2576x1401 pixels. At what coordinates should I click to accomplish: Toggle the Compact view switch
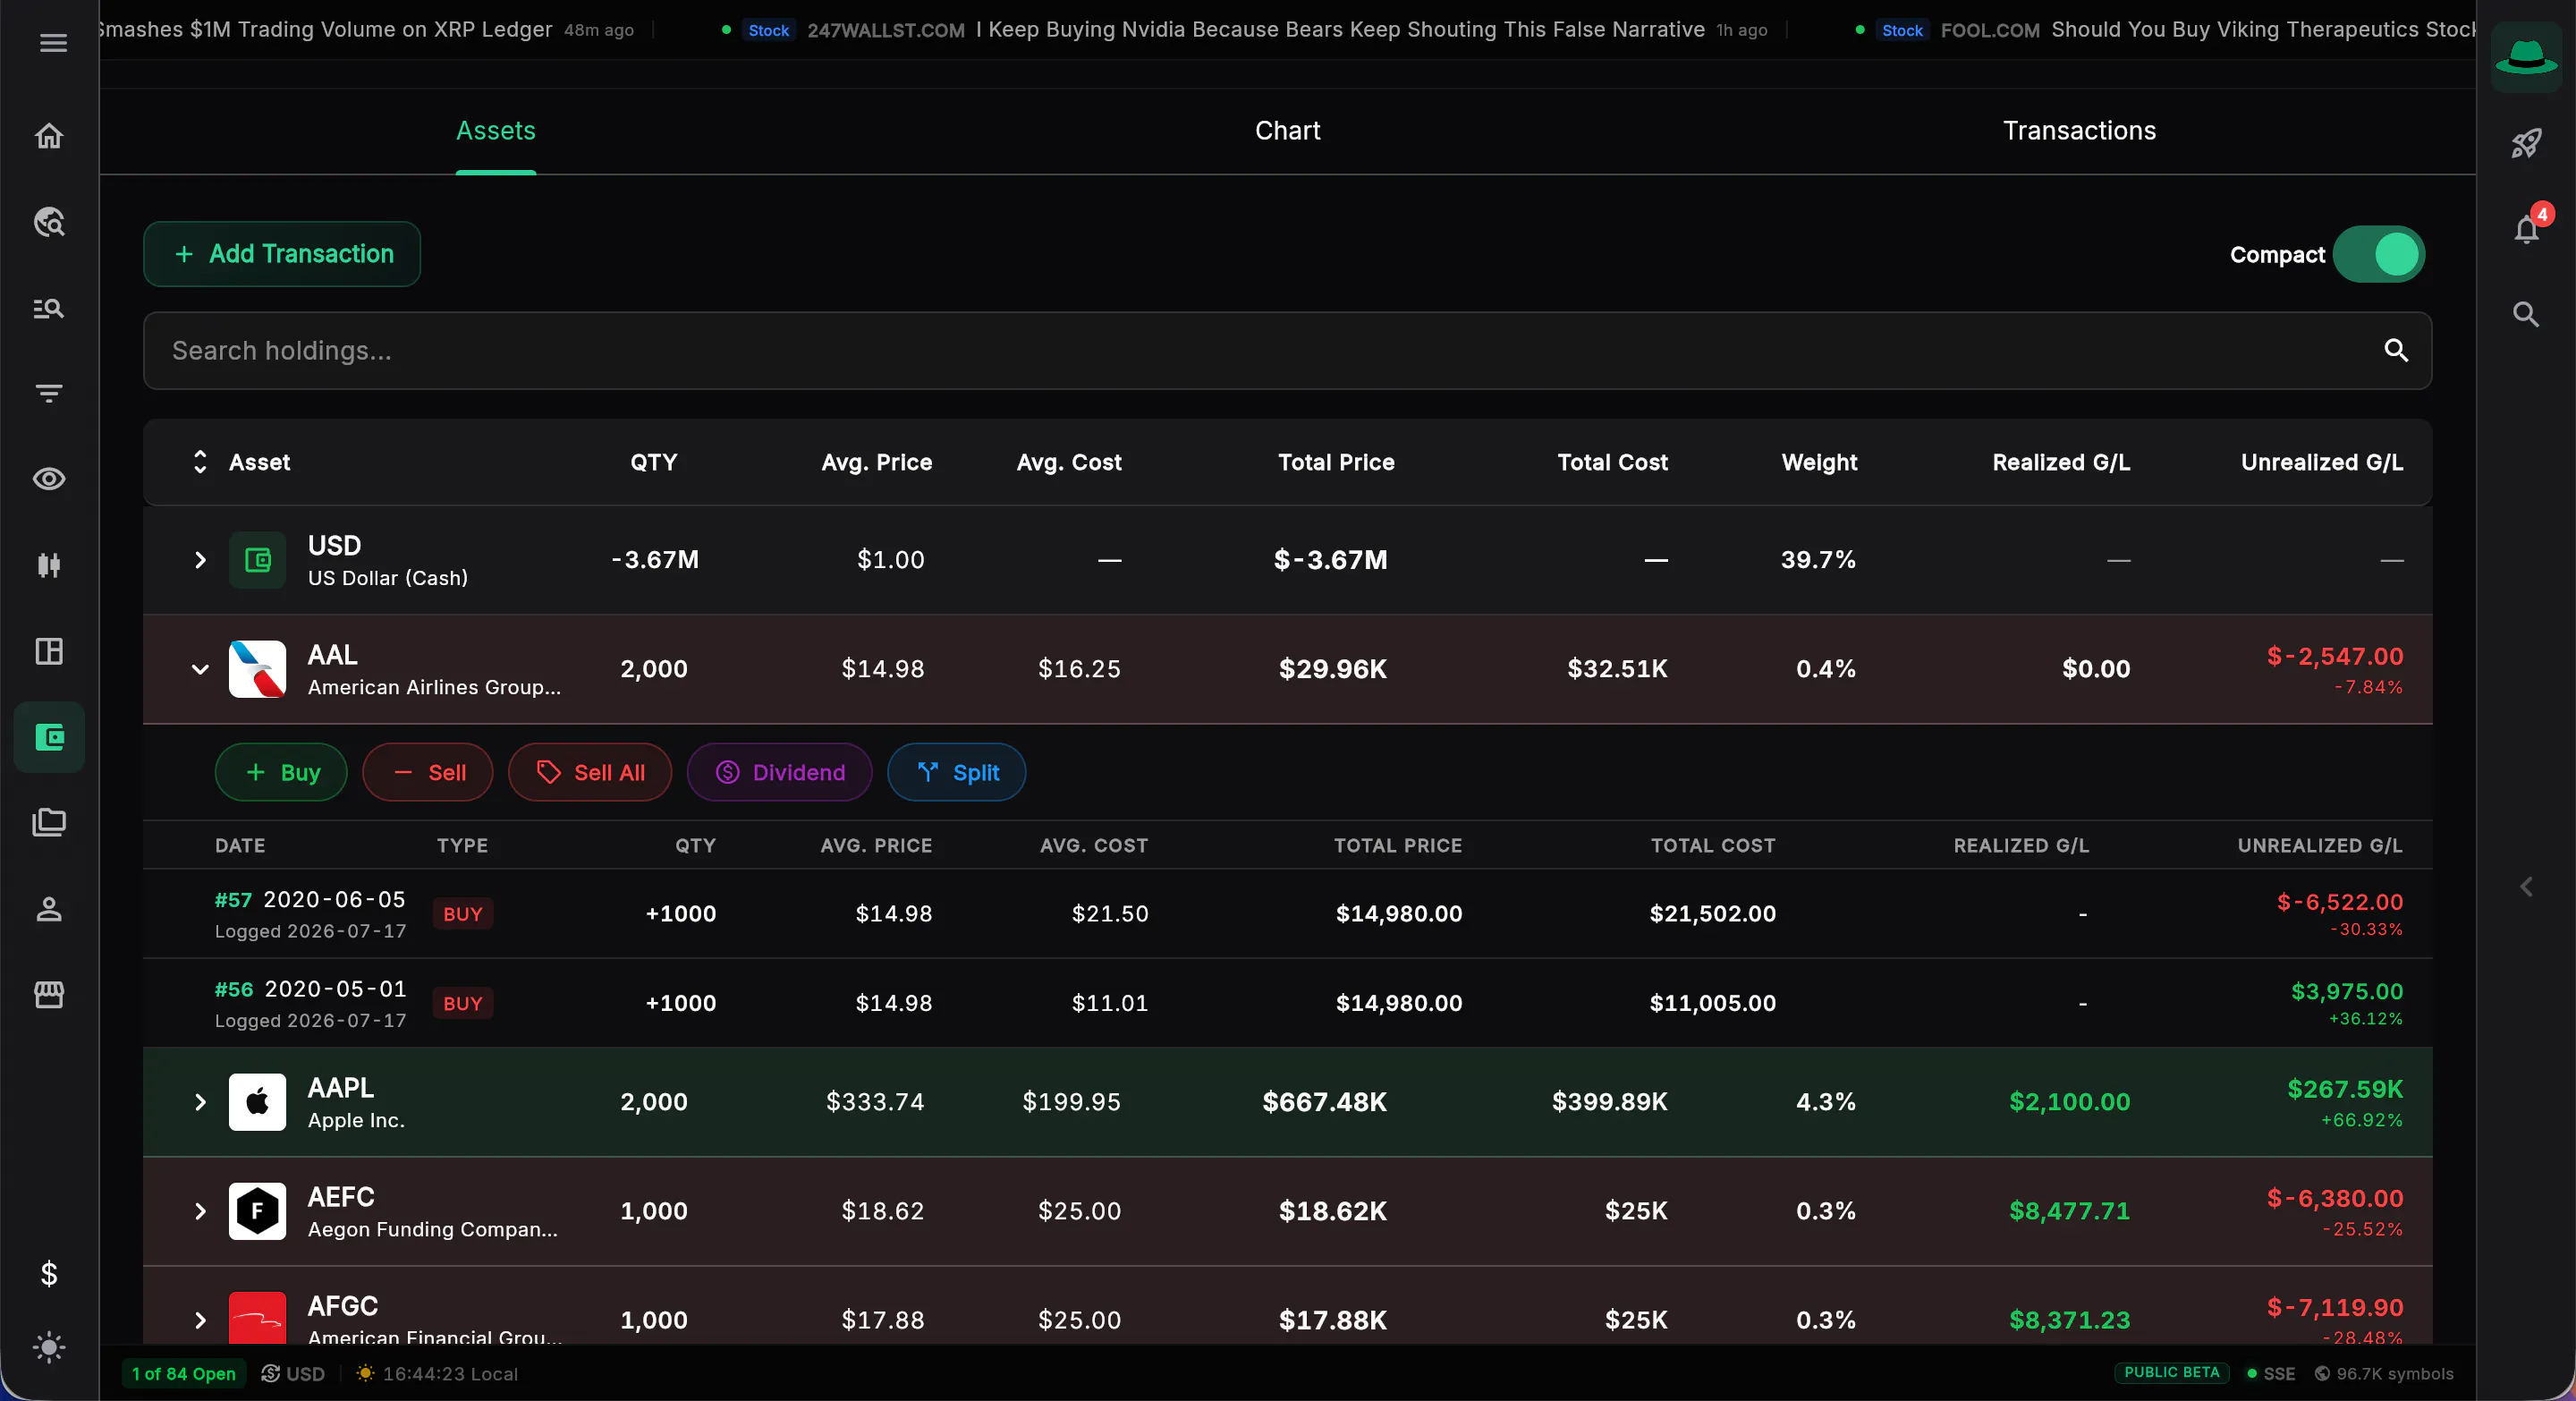point(2378,255)
